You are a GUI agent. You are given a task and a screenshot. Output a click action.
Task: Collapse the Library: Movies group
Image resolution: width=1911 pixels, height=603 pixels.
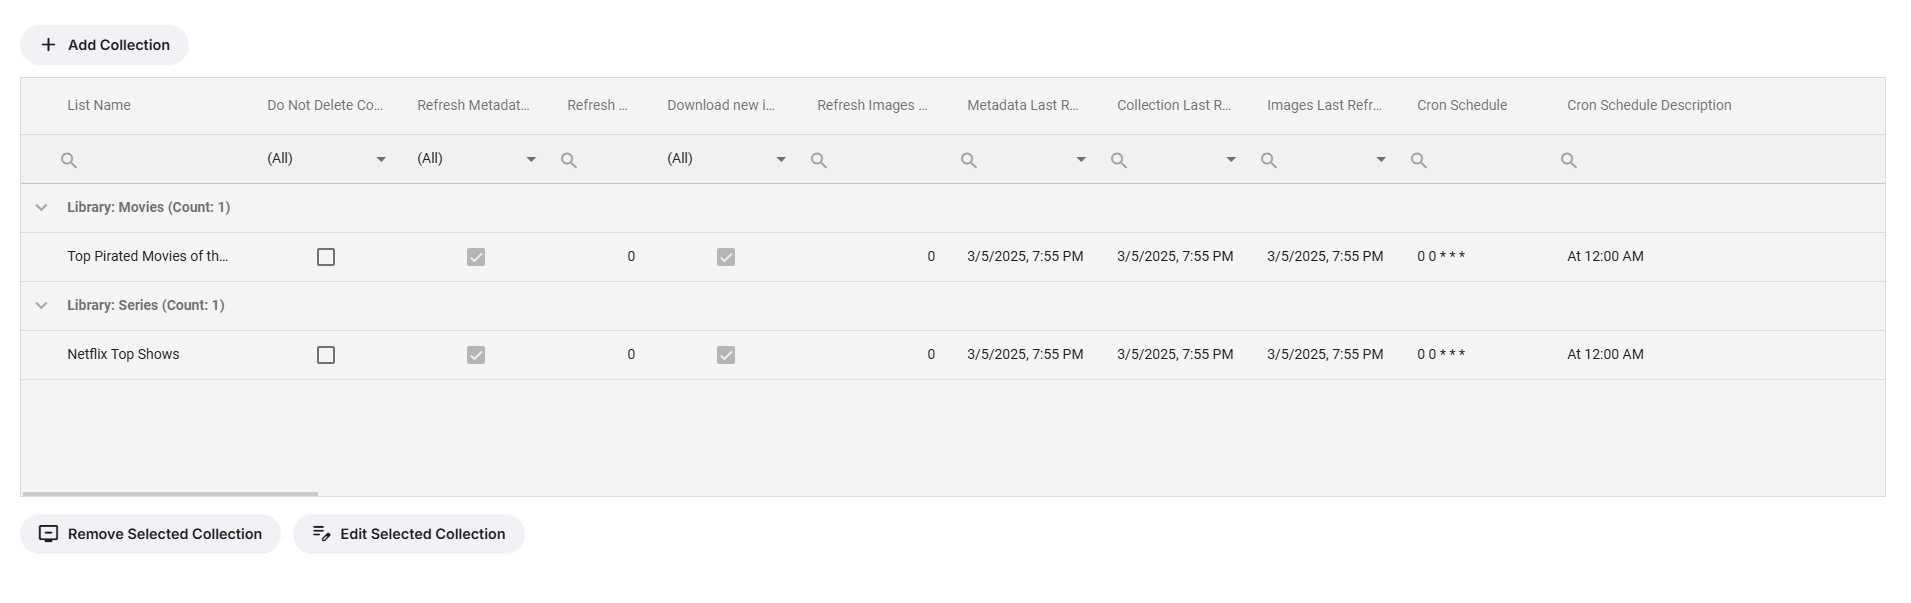coord(41,208)
